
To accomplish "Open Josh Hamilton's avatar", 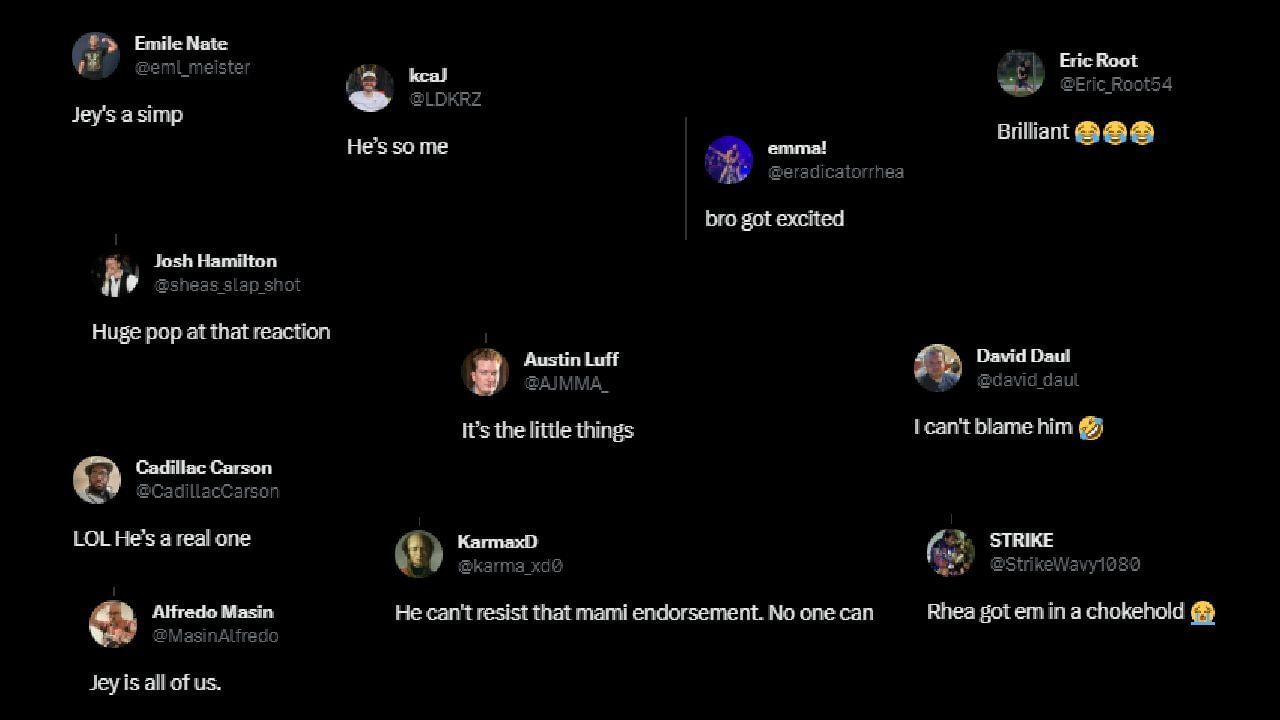I will [x=116, y=273].
